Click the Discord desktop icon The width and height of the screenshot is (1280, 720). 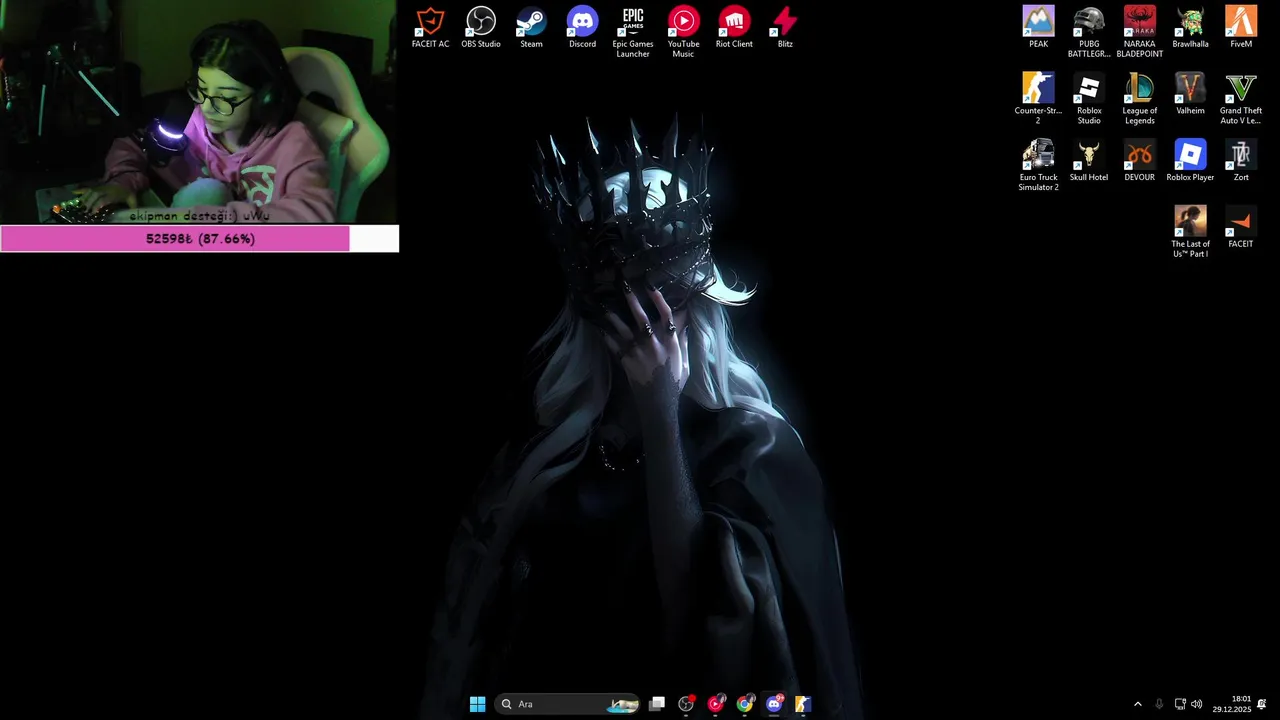click(582, 28)
